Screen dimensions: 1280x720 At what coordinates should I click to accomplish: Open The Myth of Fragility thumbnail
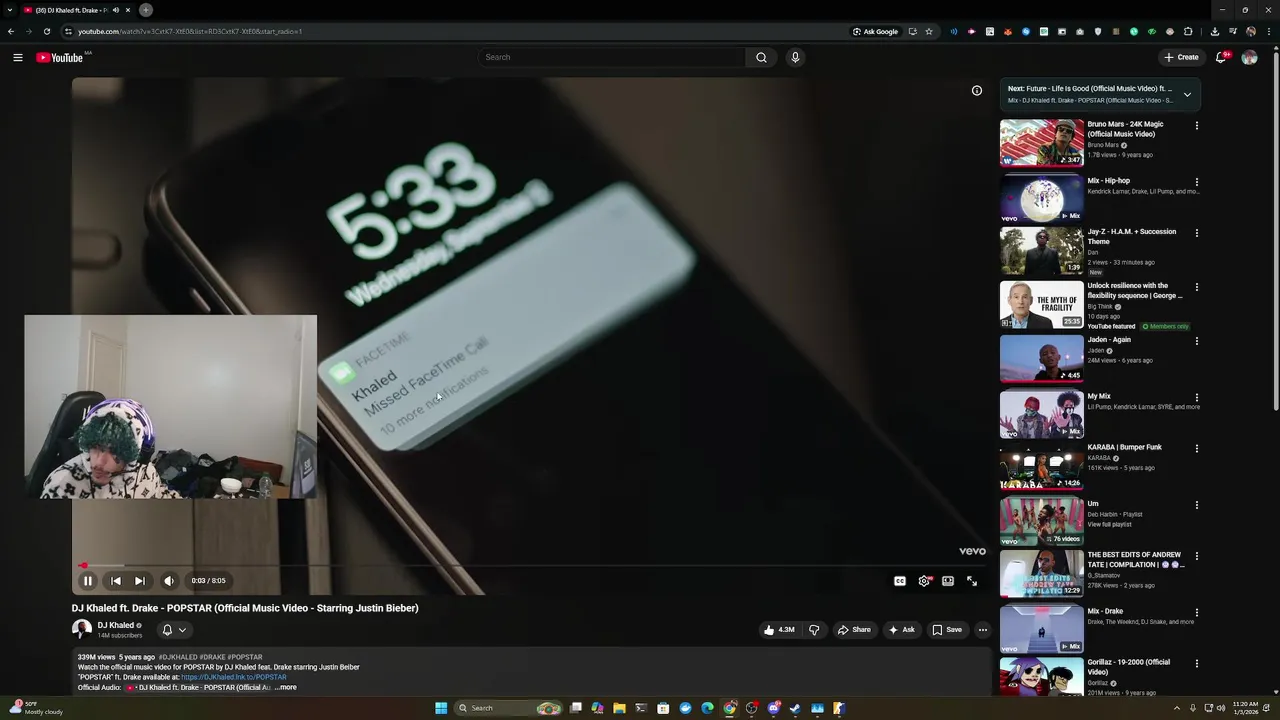pos(1042,305)
